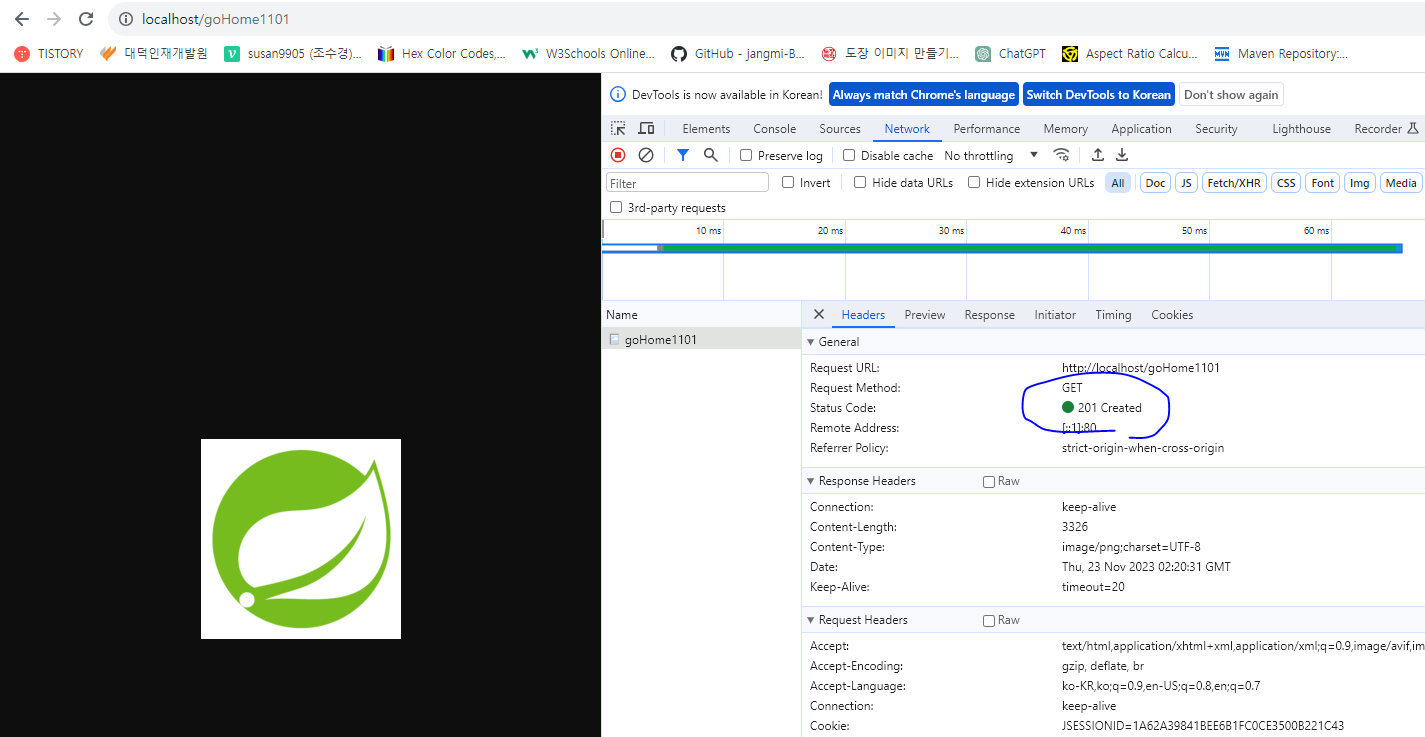The width and height of the screenshot is (1425, 737).
Task: Filter requests by Img type
Action: click(x=1359, y=183)
